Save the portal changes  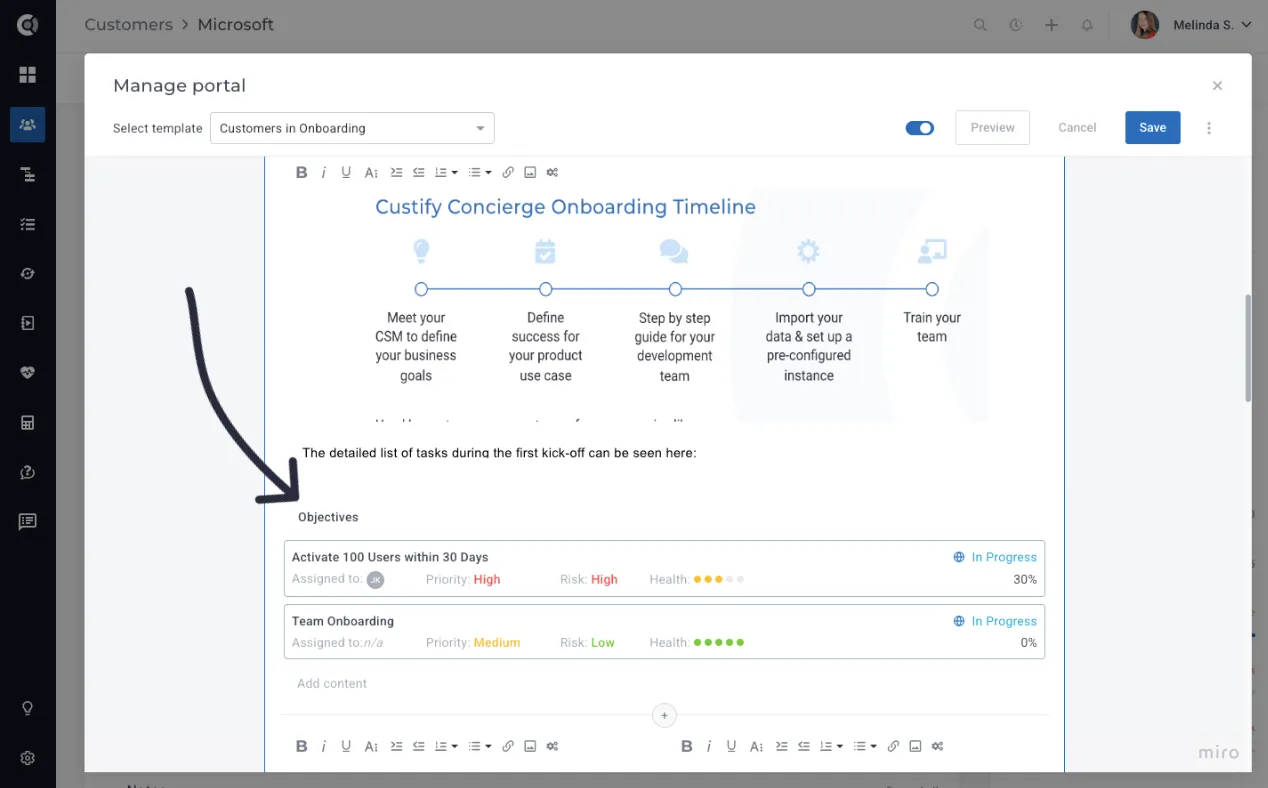(x=1152, y=128)
